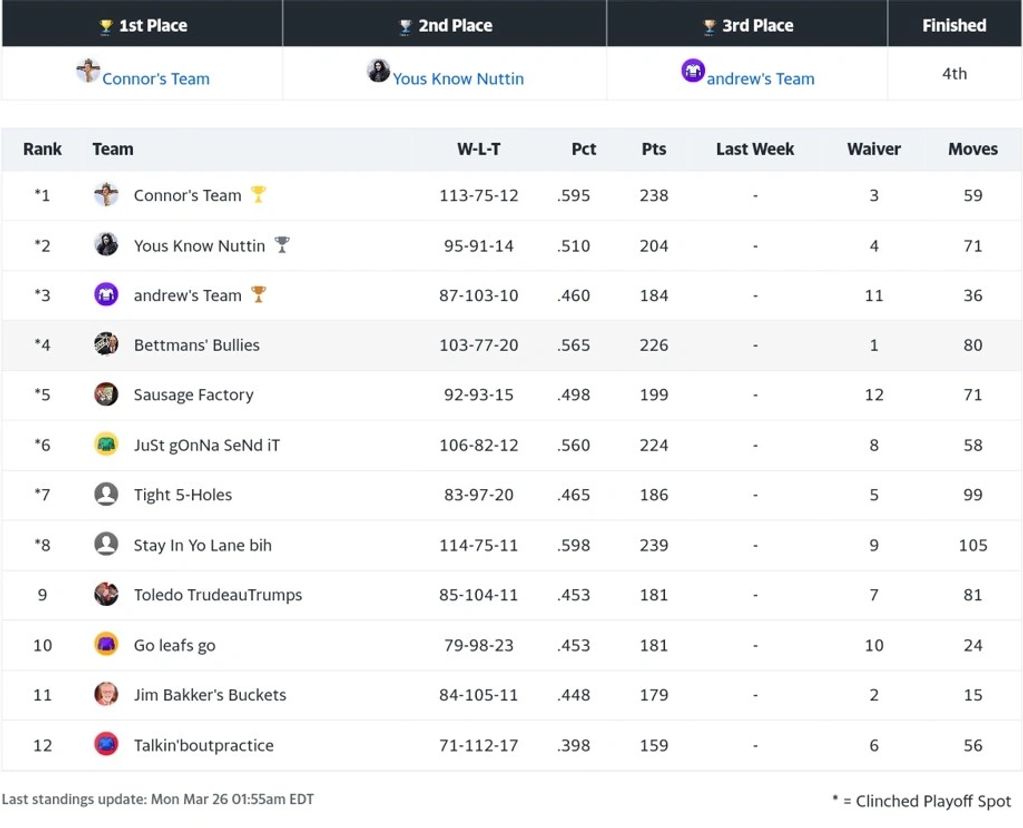Select Tight 5-Holes team name
The image size is (1023, 828).
182,495
